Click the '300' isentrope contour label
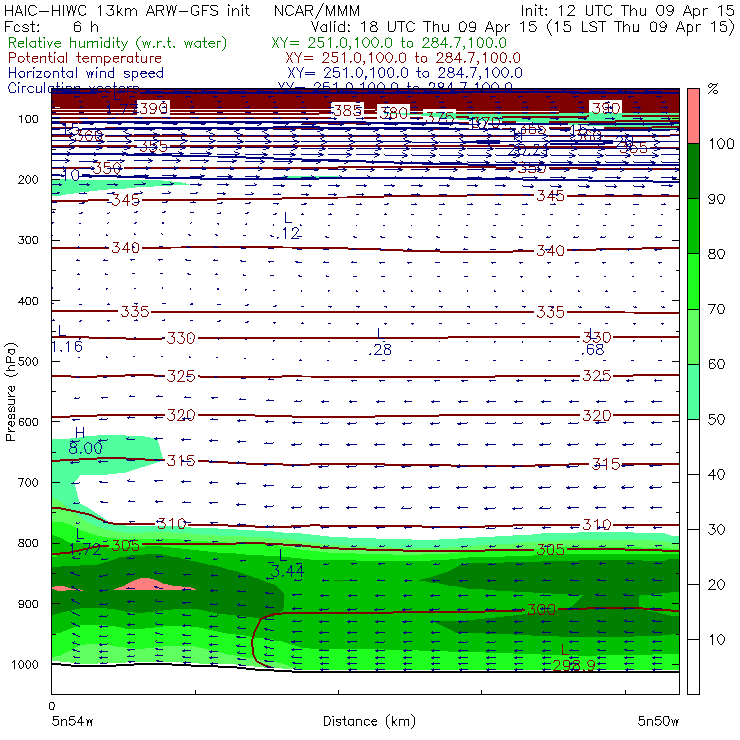Screen dimensions: 740x740 point(541,609)
